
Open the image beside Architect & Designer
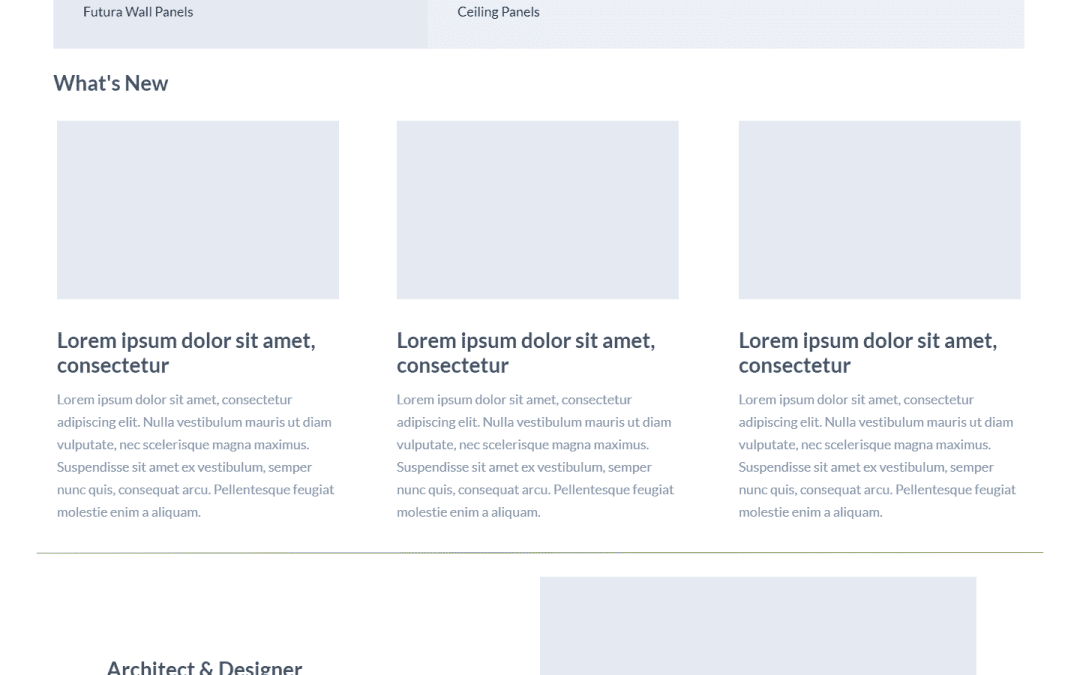point(758,626)
